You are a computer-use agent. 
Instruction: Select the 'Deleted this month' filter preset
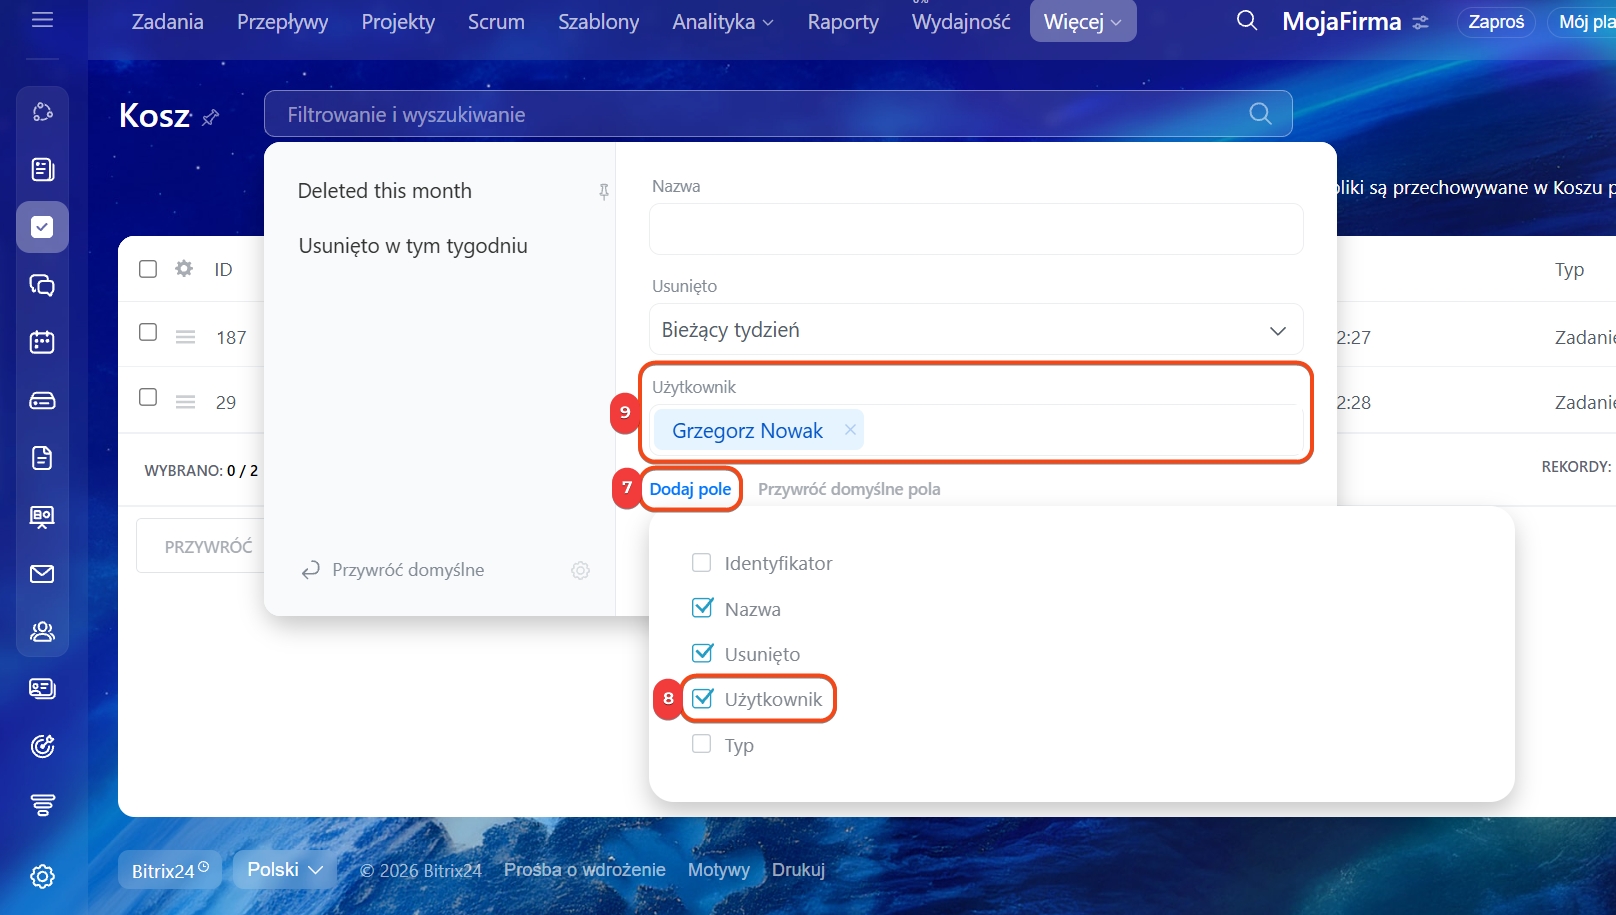[385, 191]
